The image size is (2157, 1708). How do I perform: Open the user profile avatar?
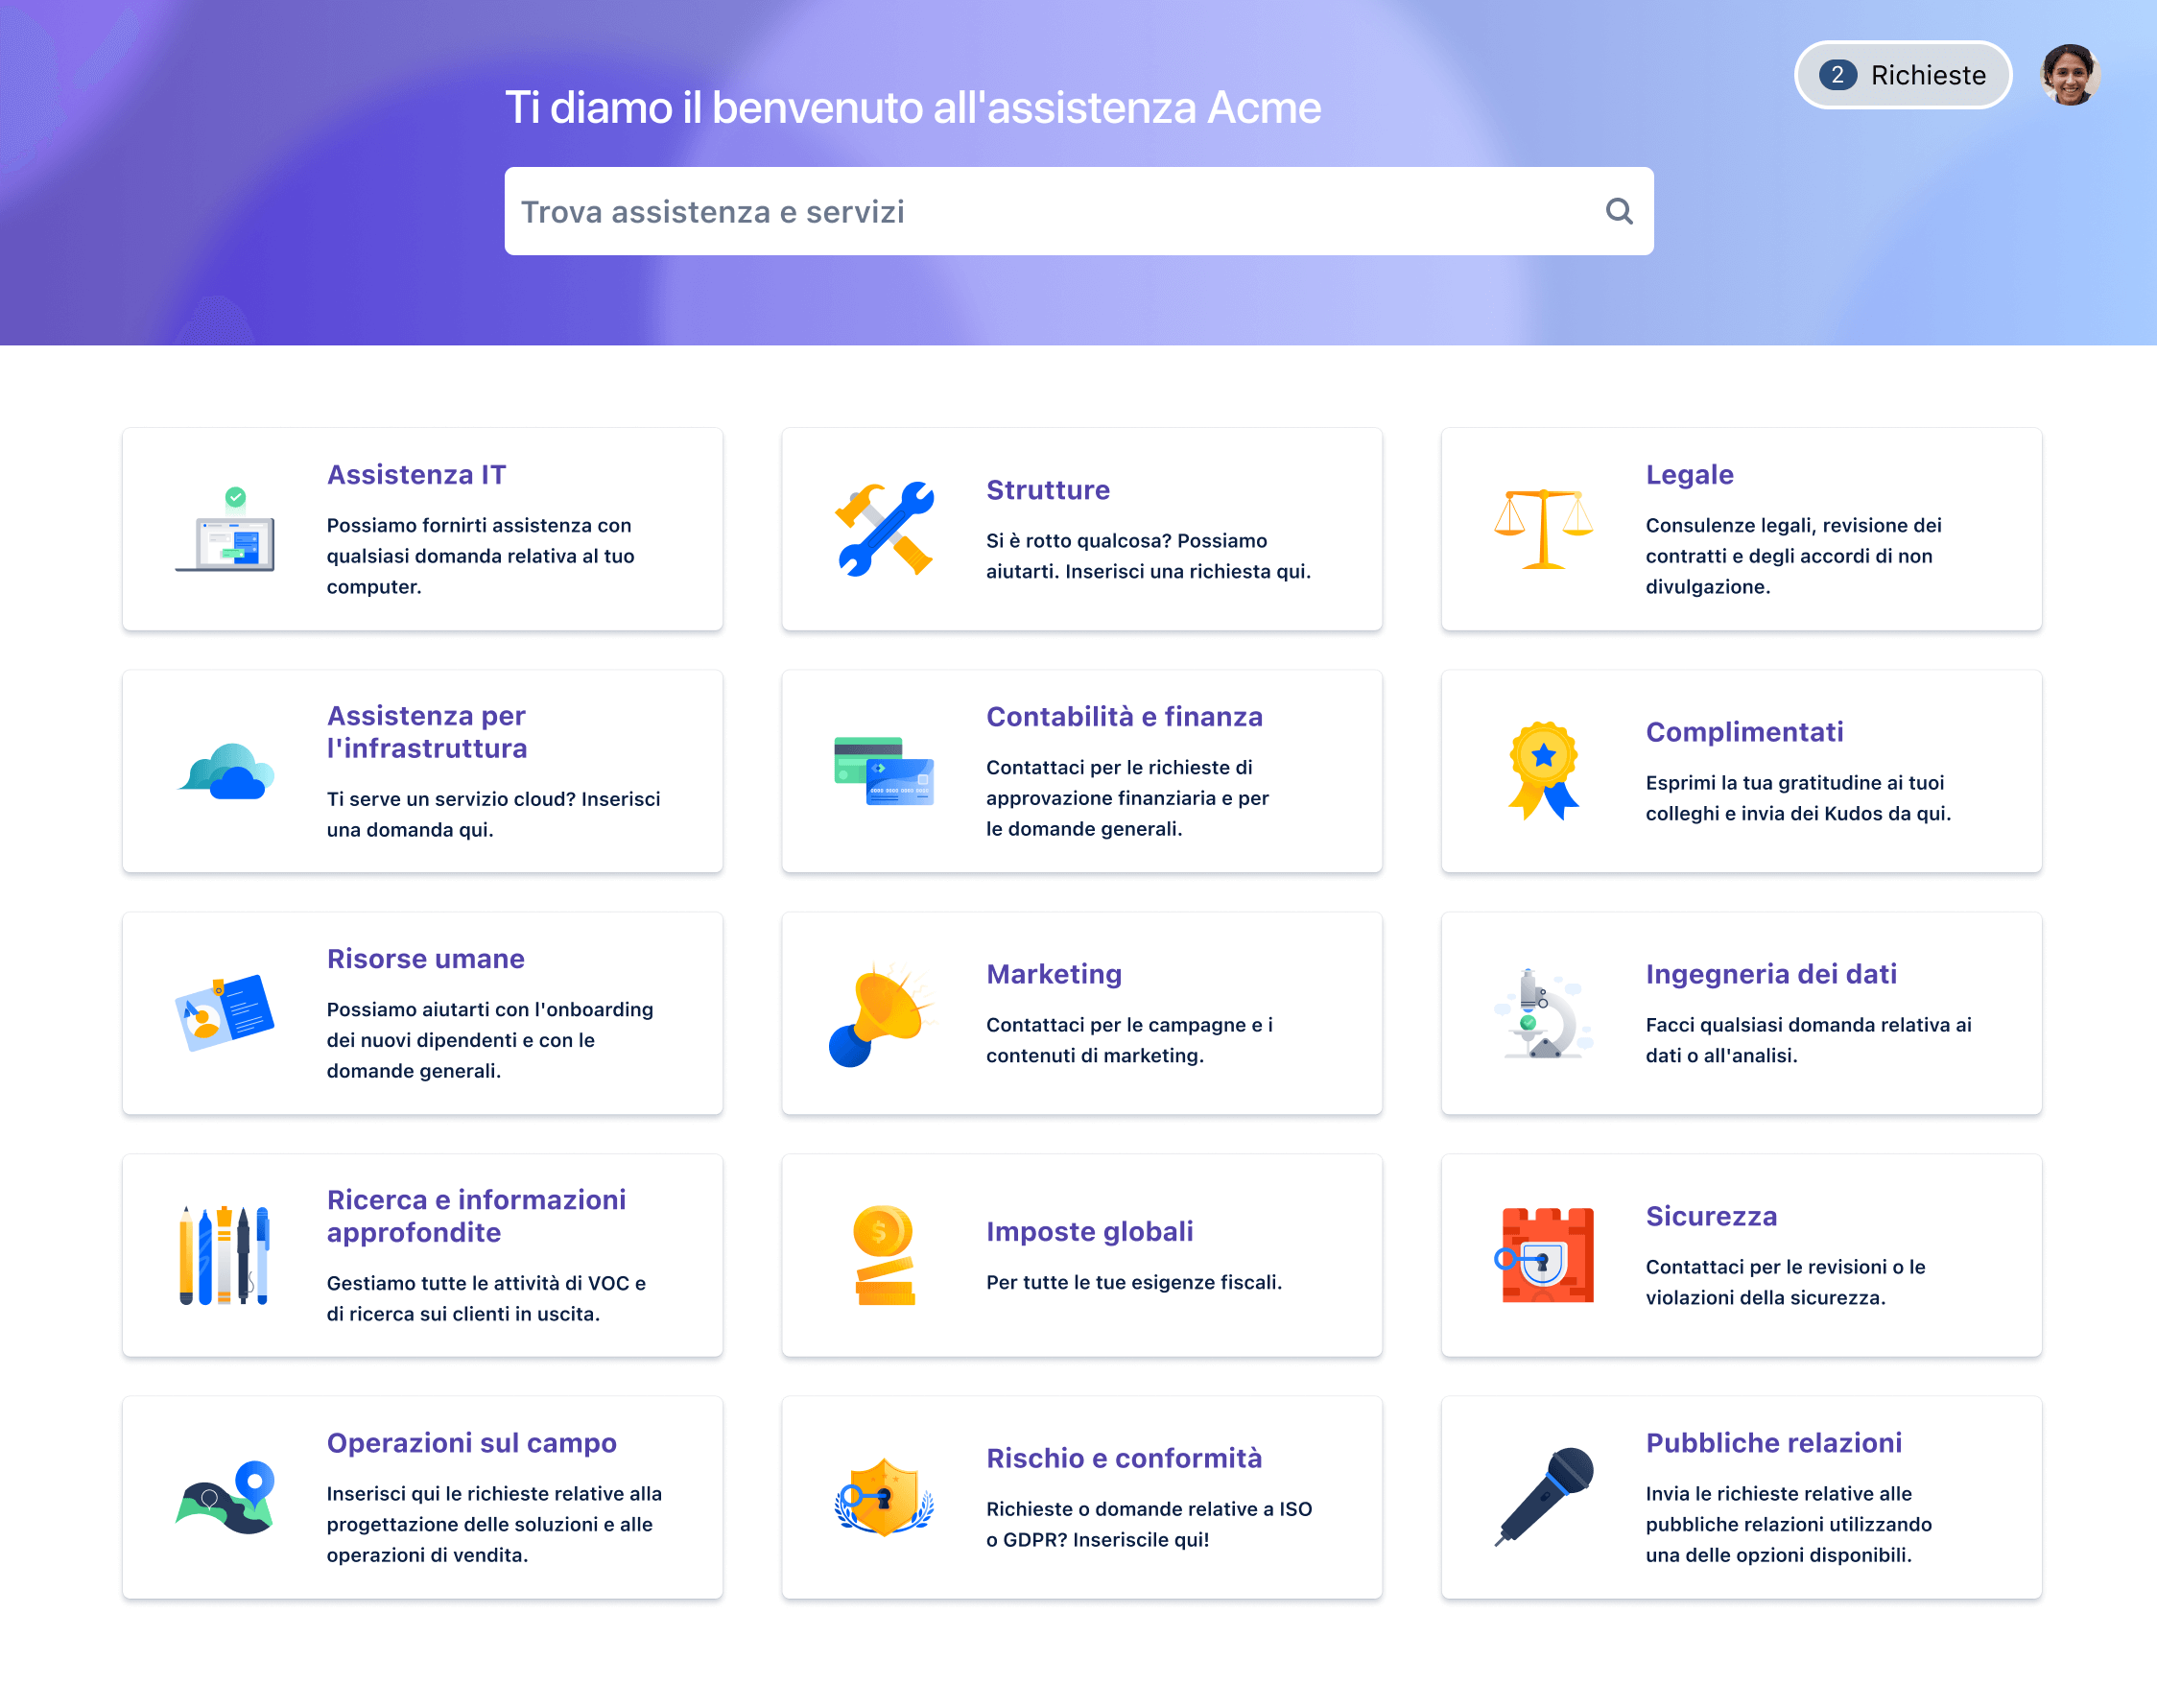point(2068,75)
